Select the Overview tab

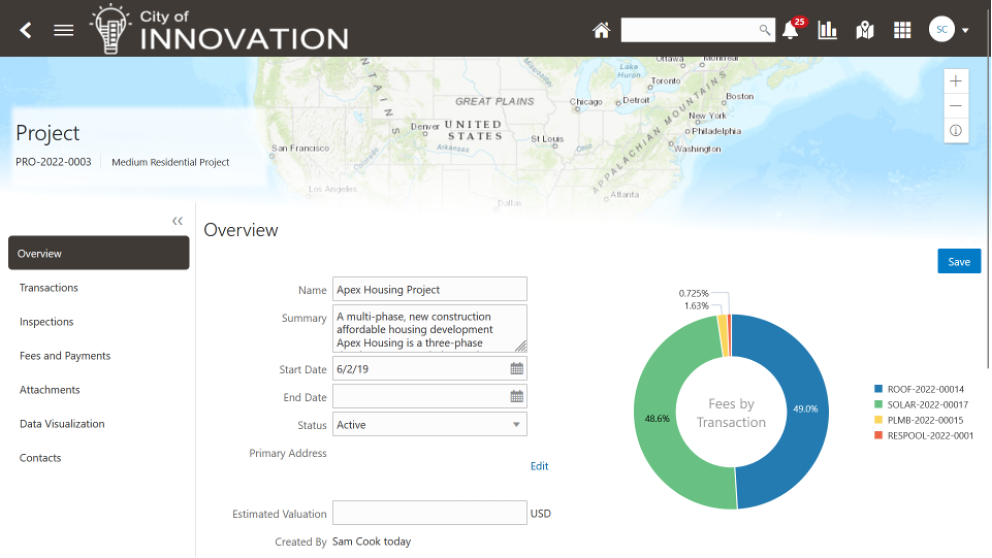click(99, 253)
